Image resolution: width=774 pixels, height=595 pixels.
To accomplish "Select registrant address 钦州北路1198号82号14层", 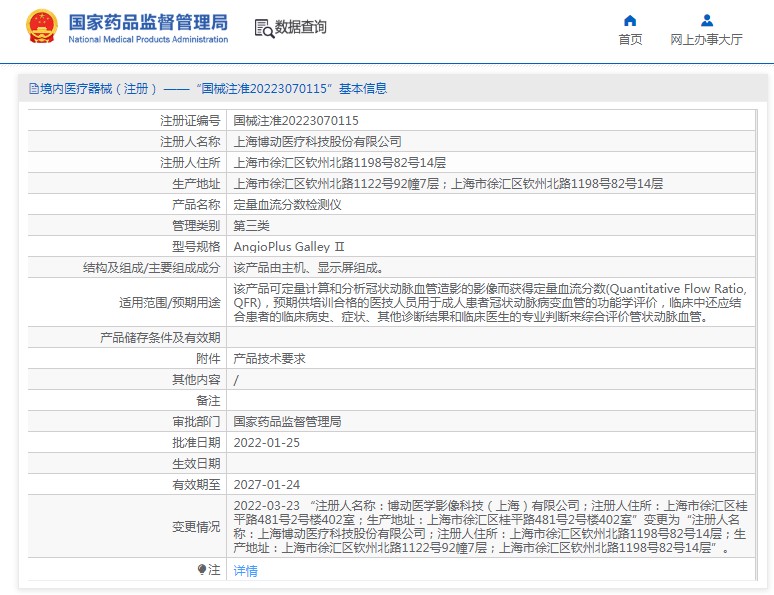I will point(340,162).
